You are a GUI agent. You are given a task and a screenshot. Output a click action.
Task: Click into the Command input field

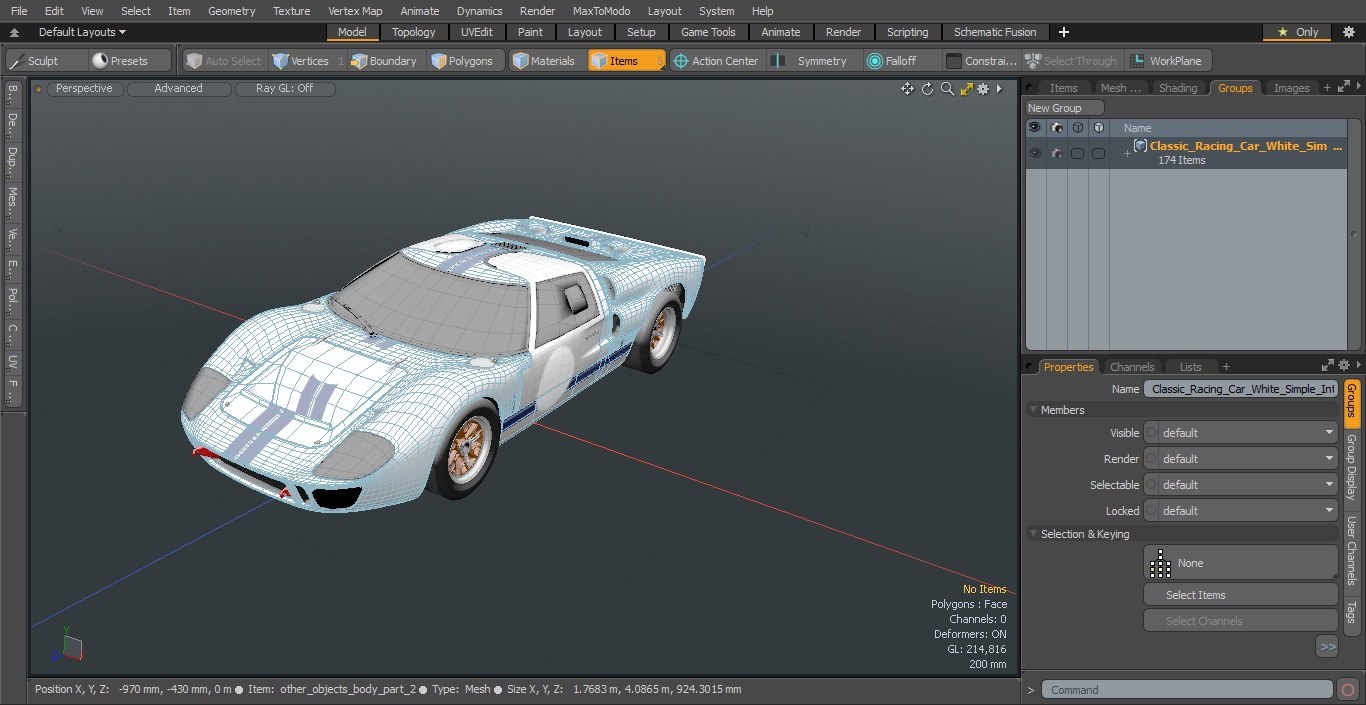[1187, 689]
